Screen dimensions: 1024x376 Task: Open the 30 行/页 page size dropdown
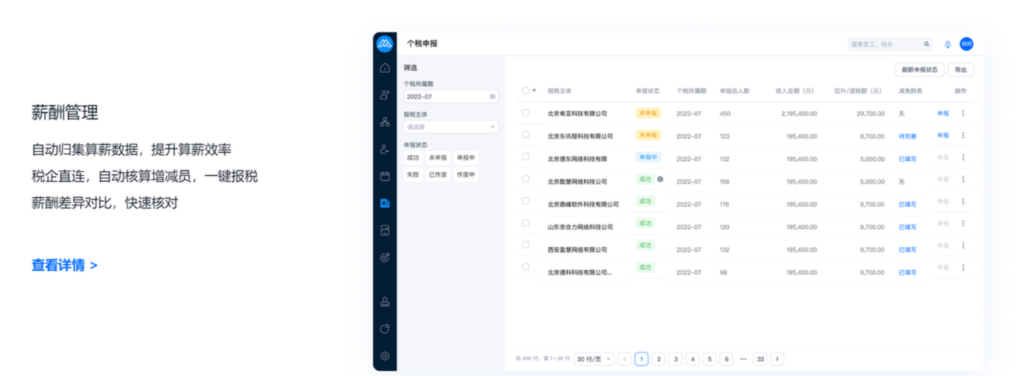click(x=594, y=359)
